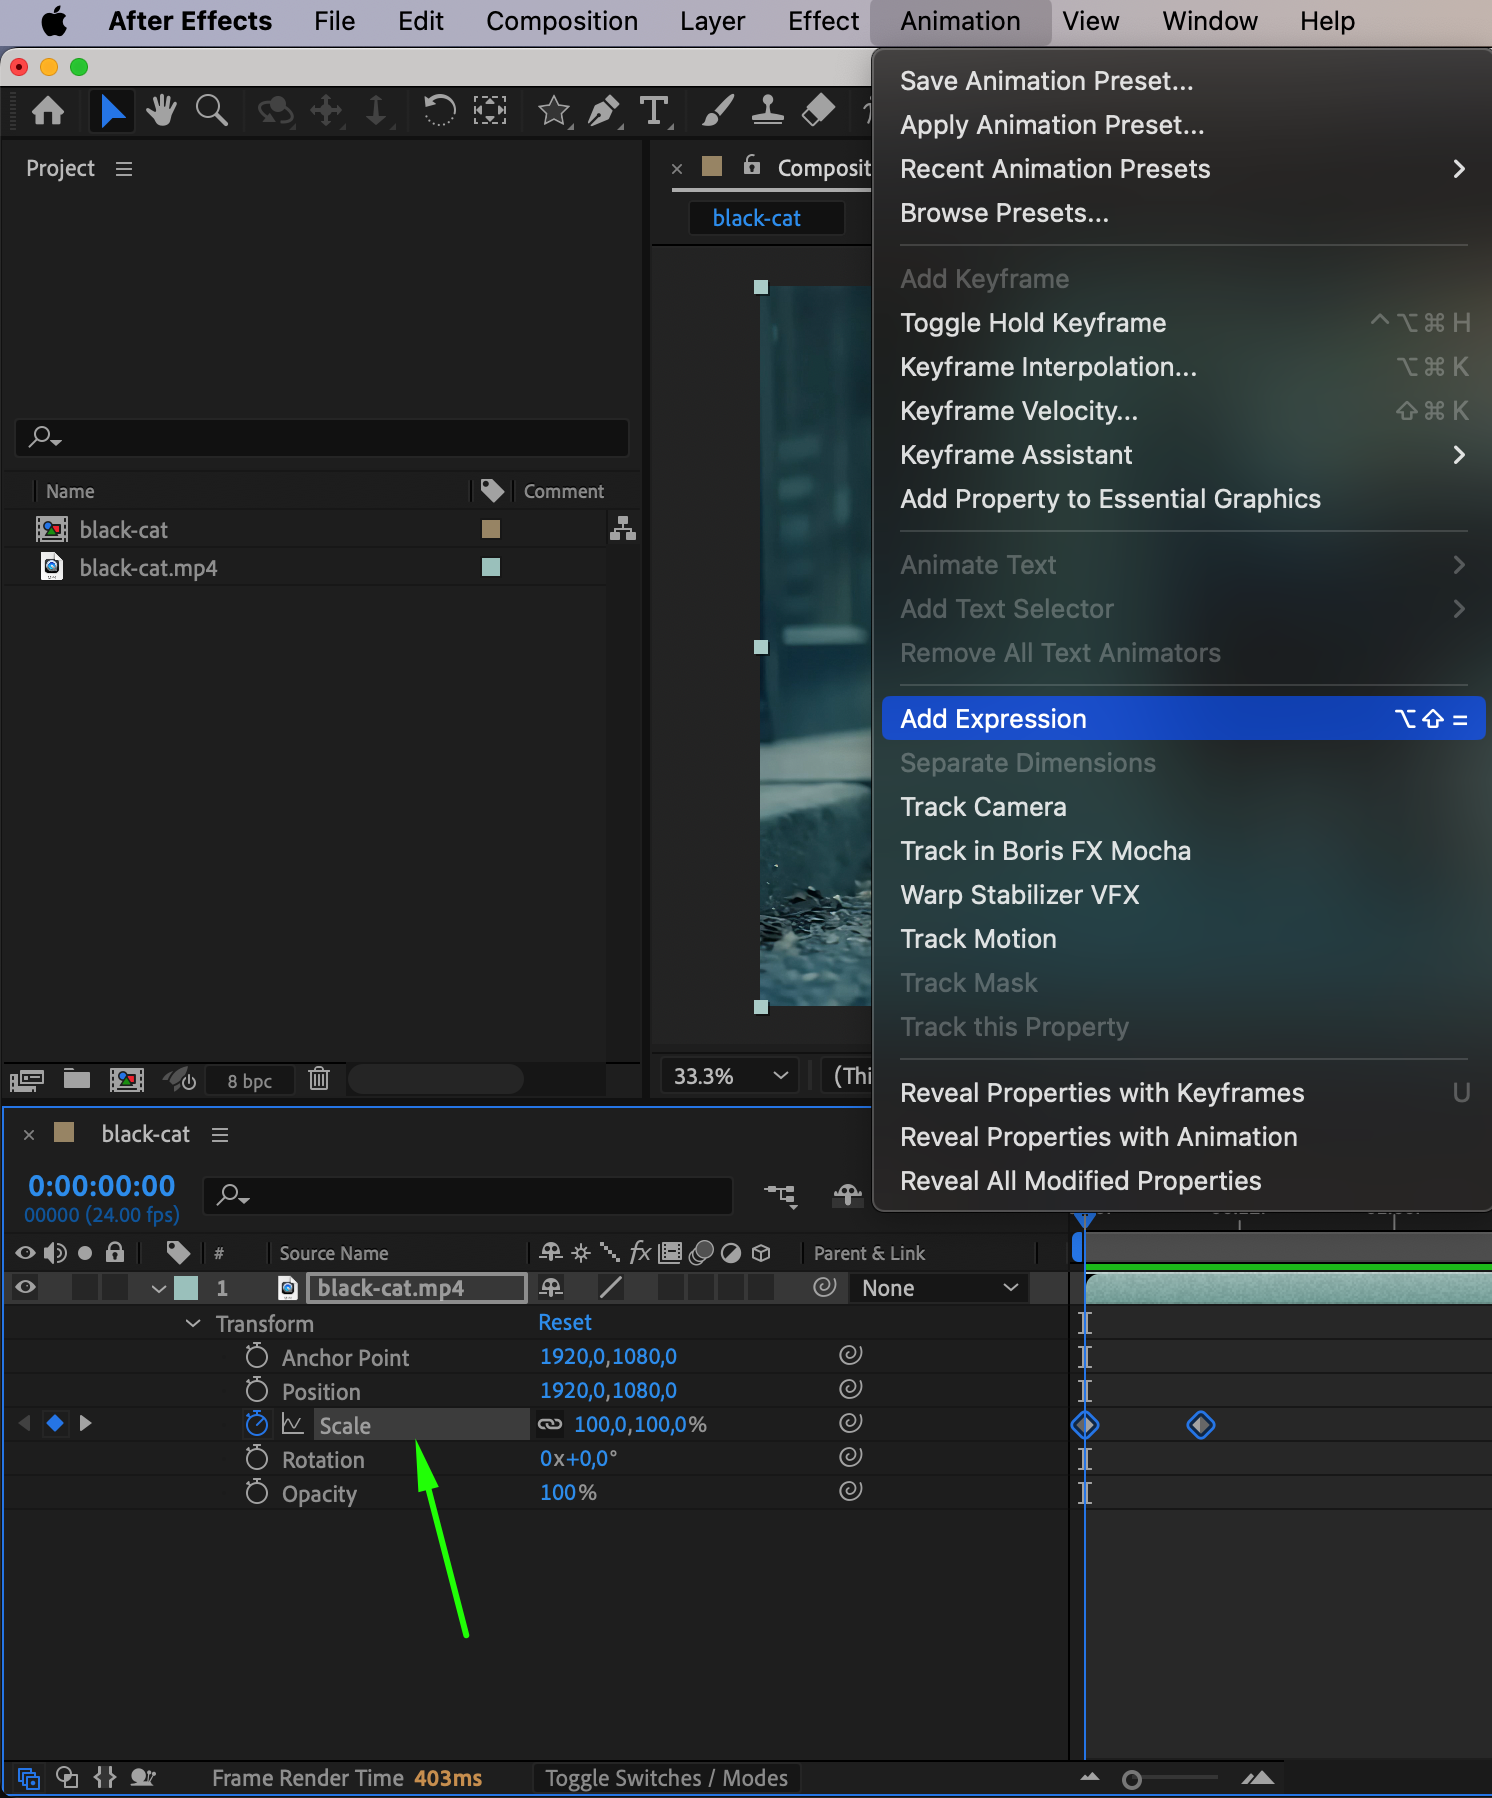Viewport: 1492px width, 1798px height.
Task: Create a new folder in Project panel
Action: click(77, 1078)
